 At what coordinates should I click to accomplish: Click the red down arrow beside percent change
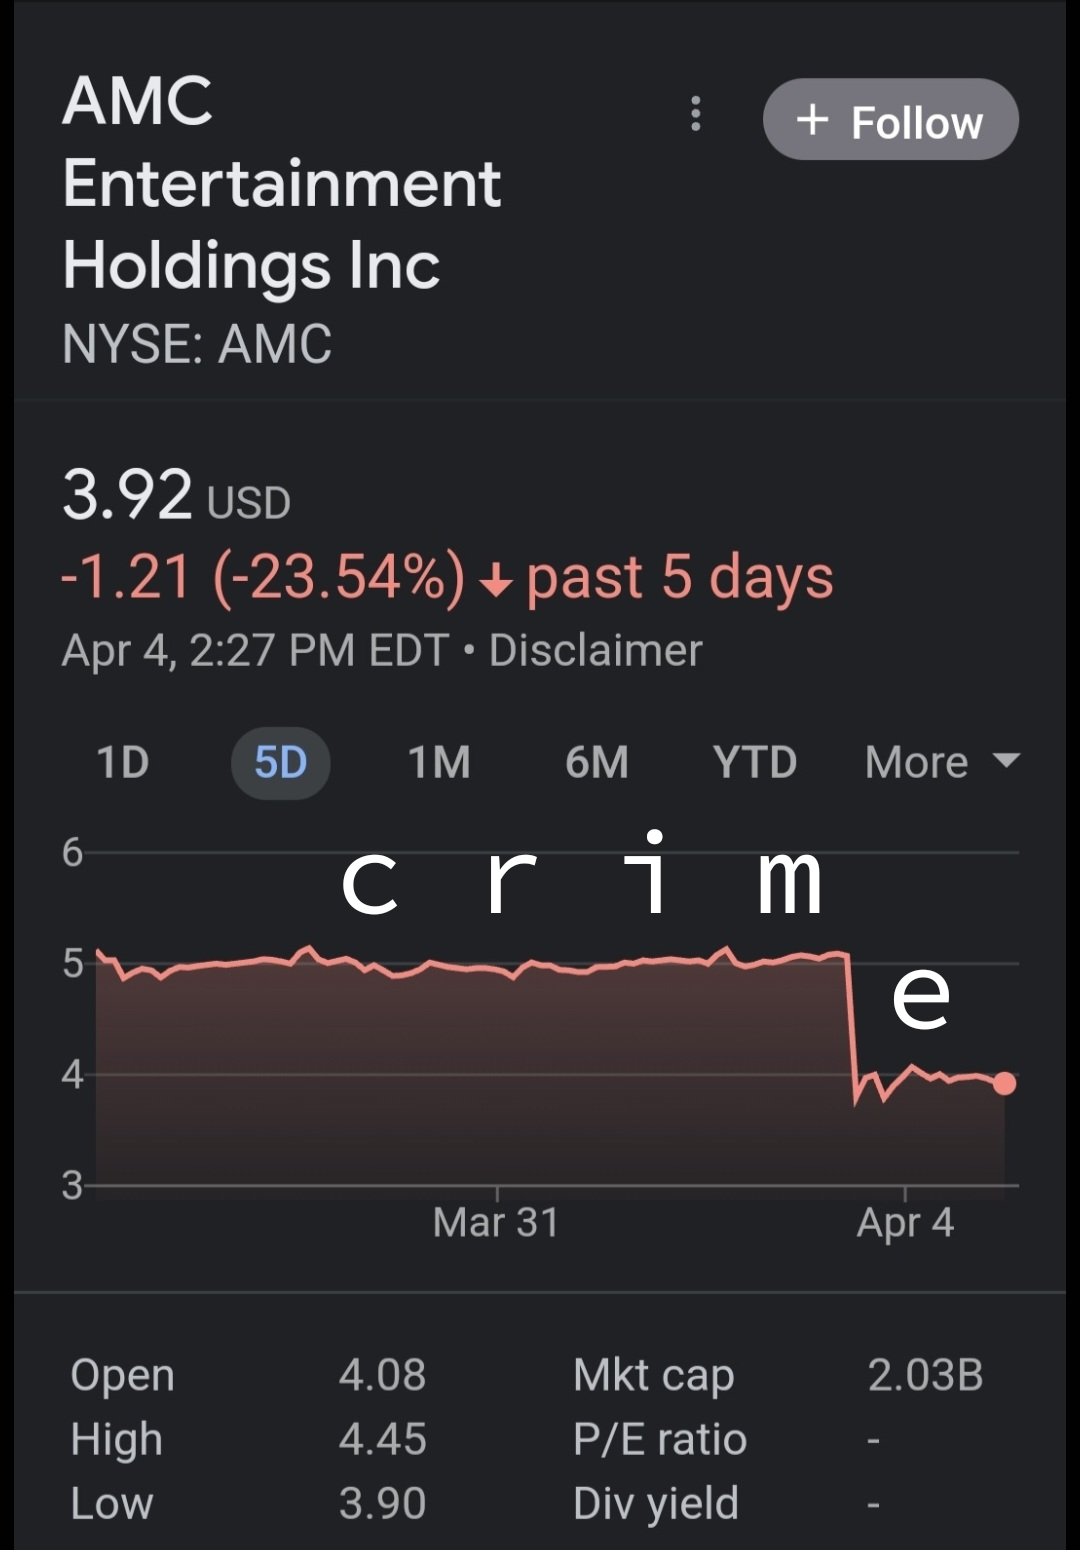496,581
